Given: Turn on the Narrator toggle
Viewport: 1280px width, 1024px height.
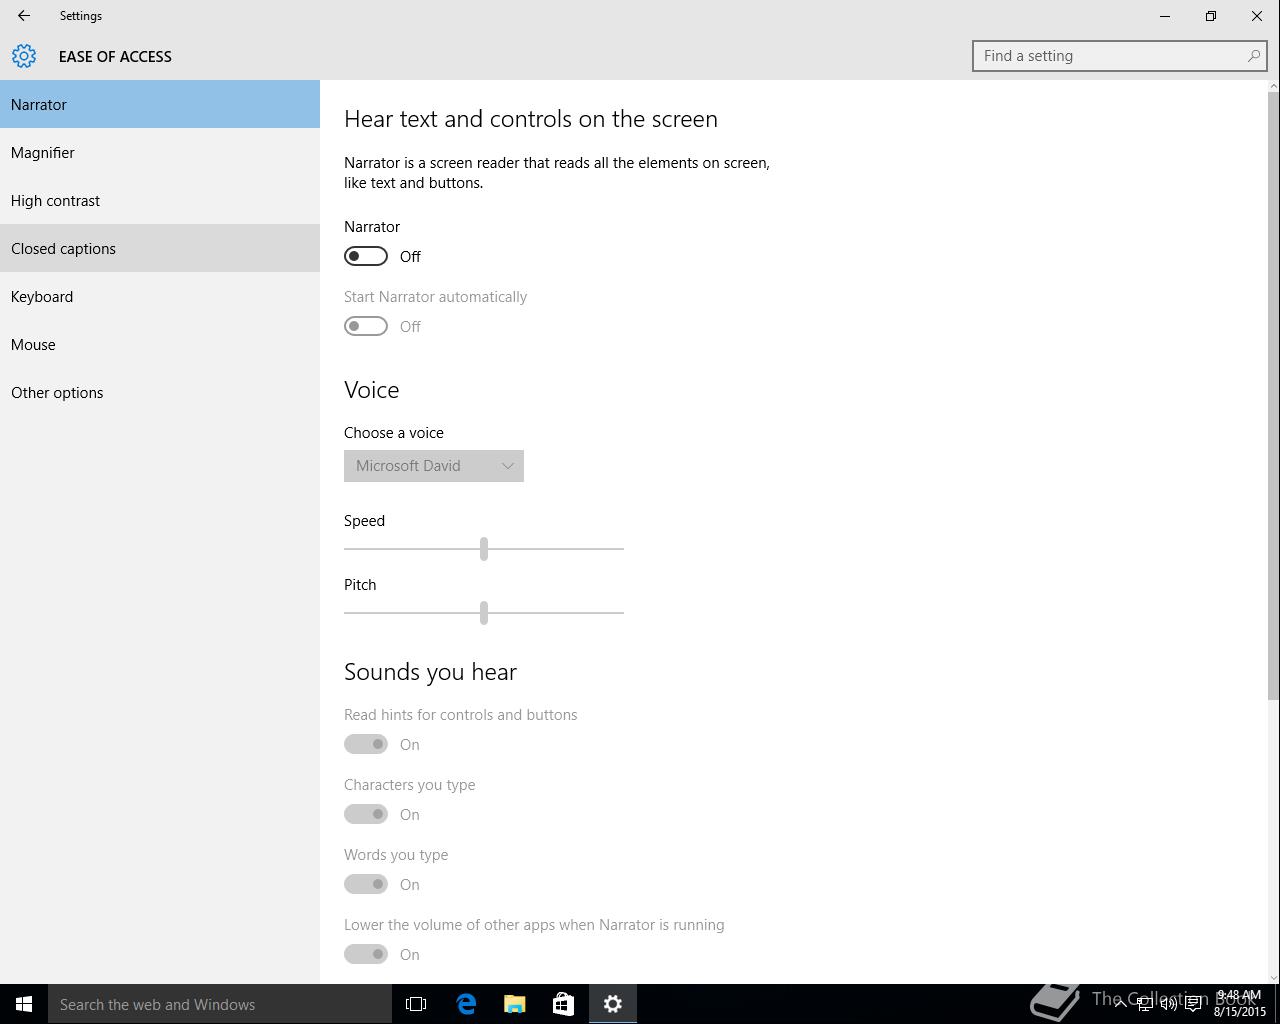Looking at the screenshot, I should 366,256.
